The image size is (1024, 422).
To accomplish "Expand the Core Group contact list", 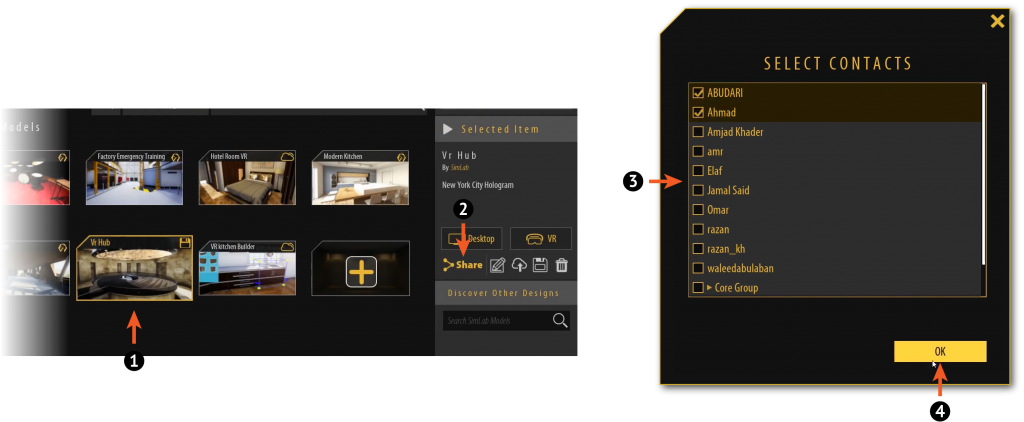I will [710, 288].
